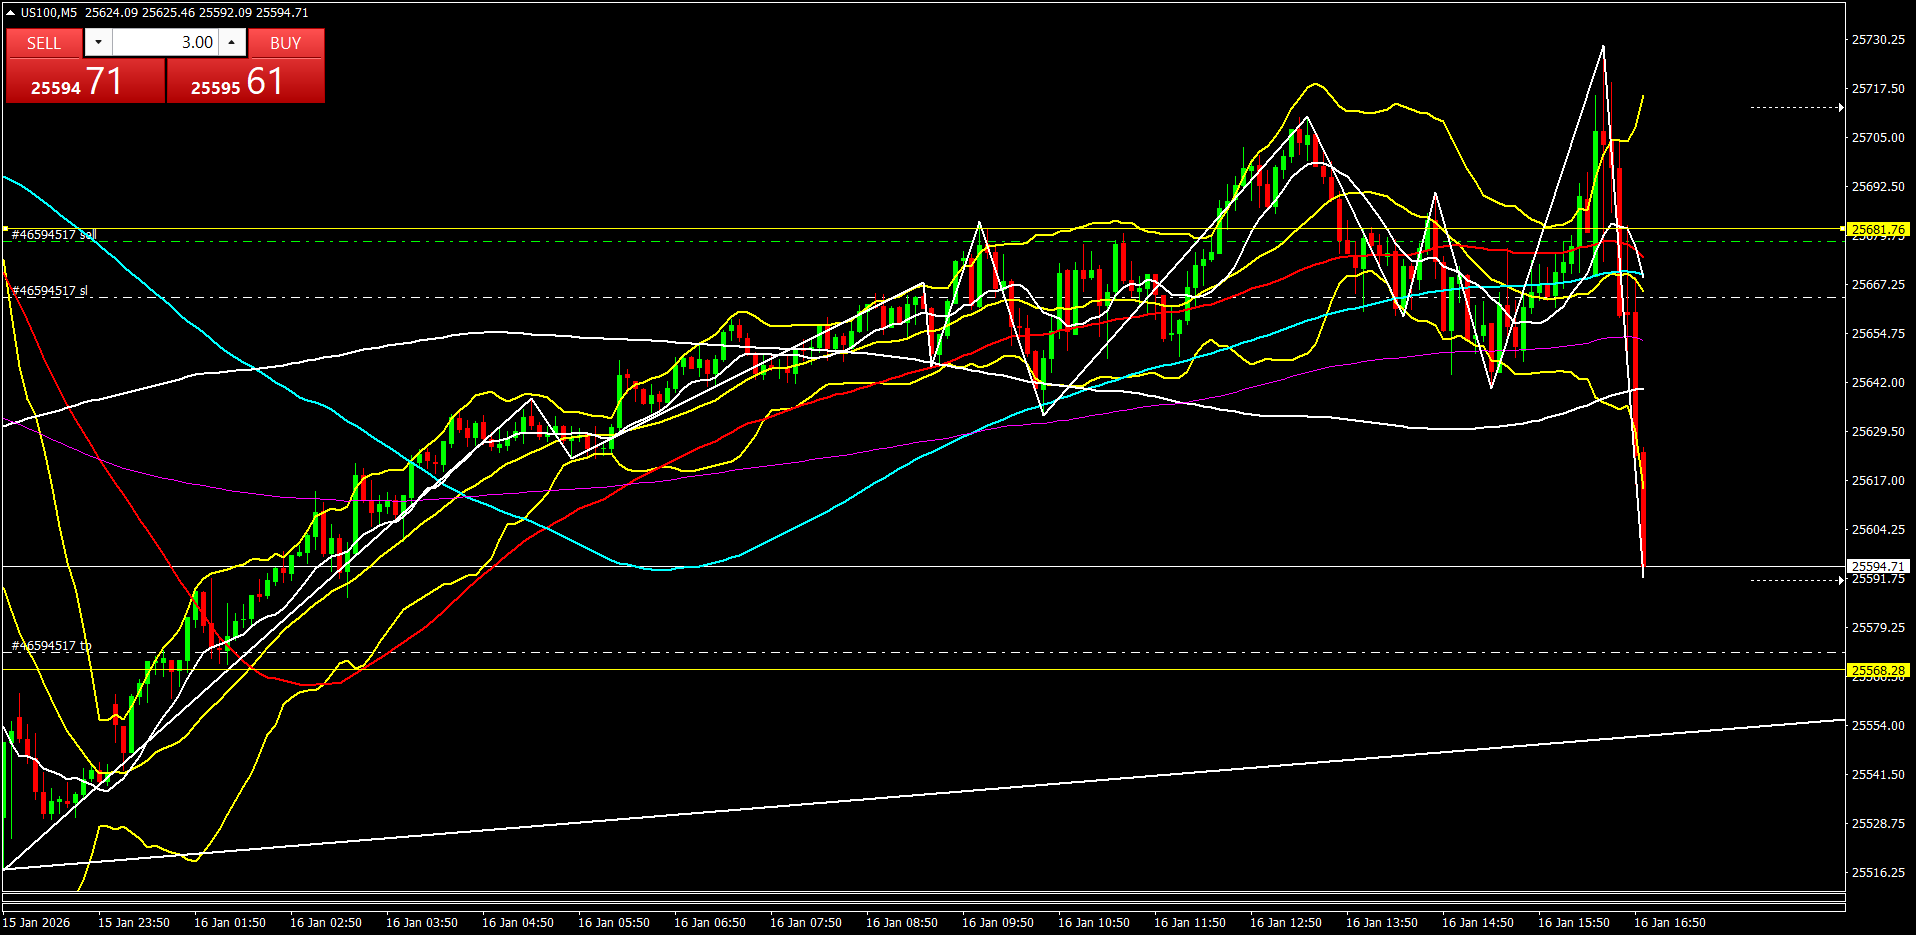This screenshot has height=935, width=1916.
Task: Increase lot volume with up arrow
Action: [231, 42]
